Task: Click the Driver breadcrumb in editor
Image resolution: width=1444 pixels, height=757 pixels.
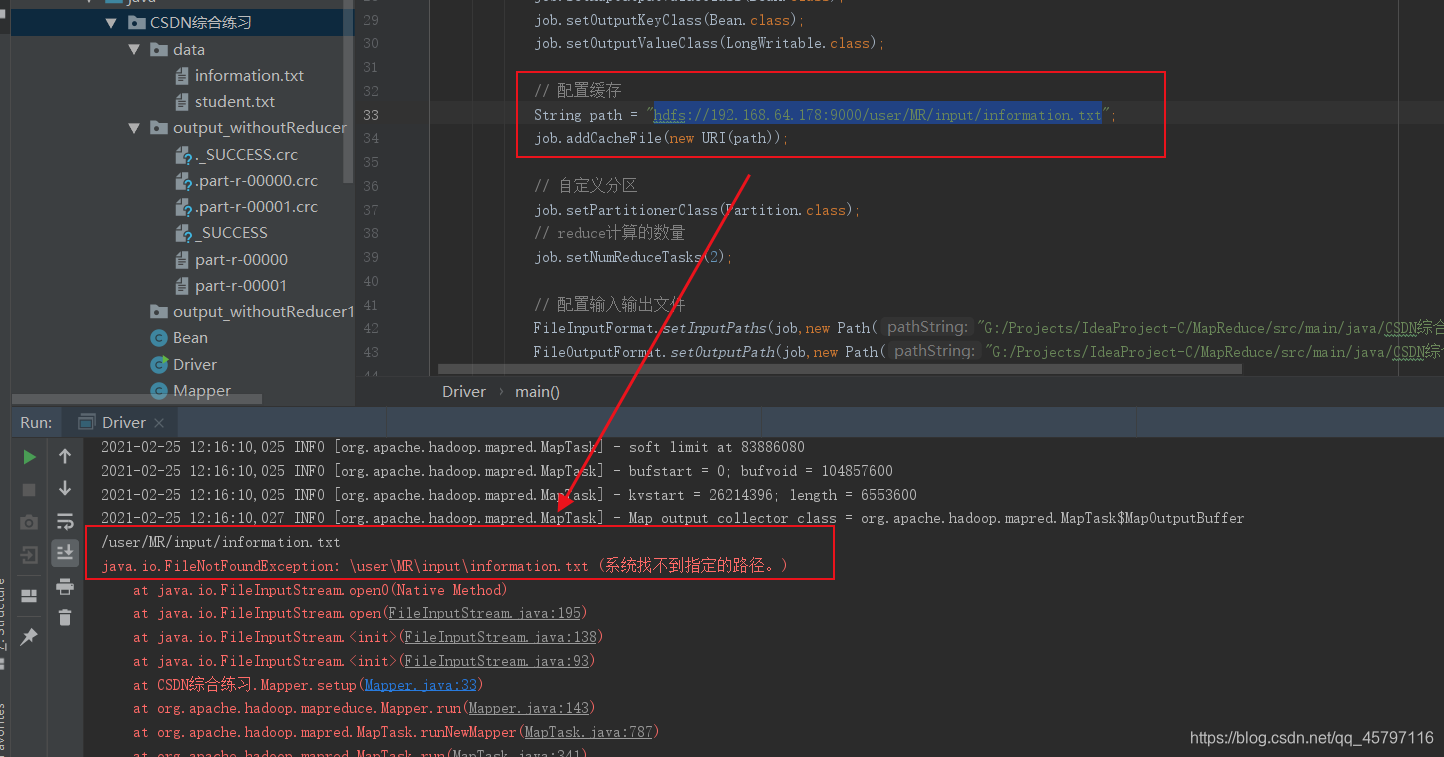Action: click(x=464, y=392)
